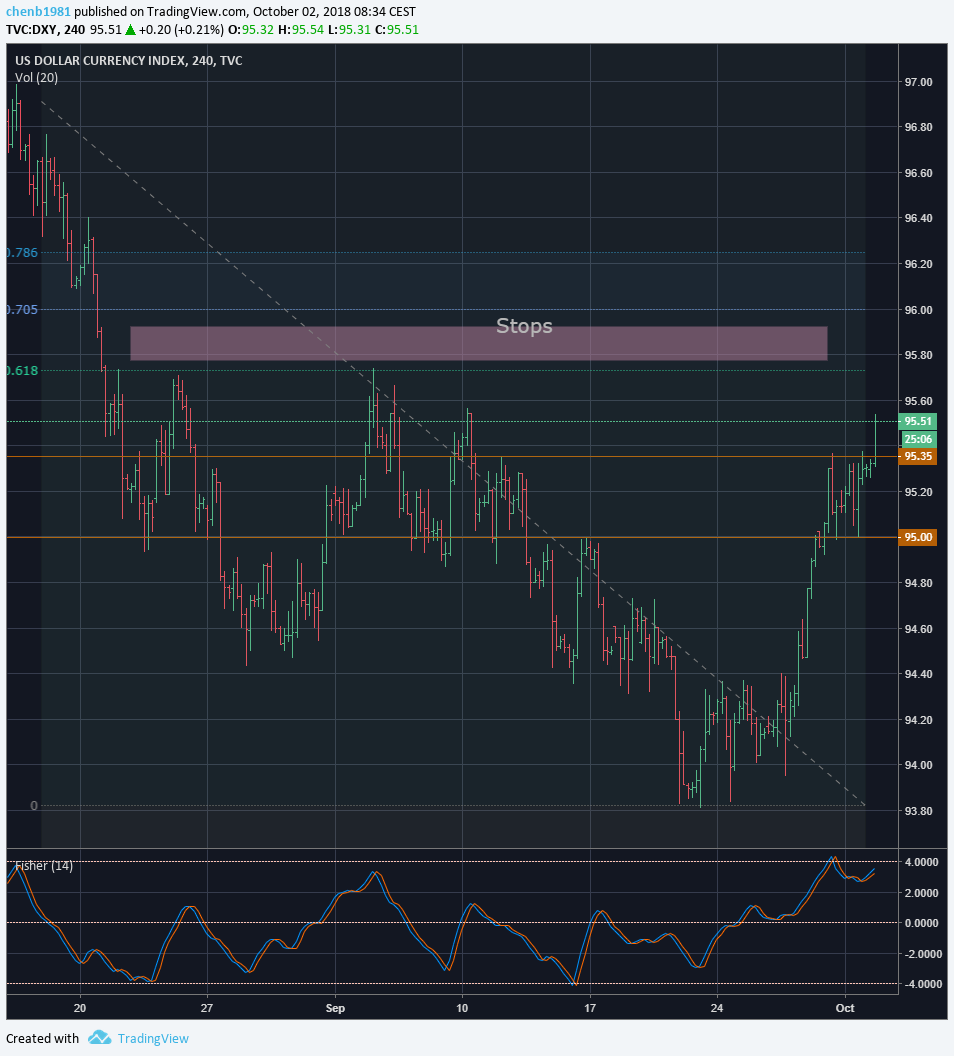Image resolution: width=954 pixels, height=1056 pixels.
Task: Click the 93.80 price axis label
Action: click(918, 811)
